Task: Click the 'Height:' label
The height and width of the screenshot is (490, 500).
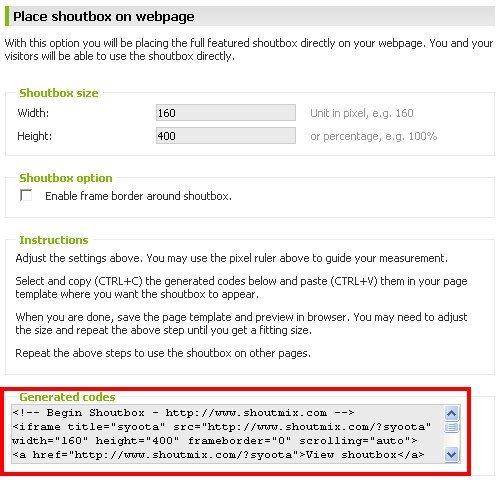Action: (35, 136)
